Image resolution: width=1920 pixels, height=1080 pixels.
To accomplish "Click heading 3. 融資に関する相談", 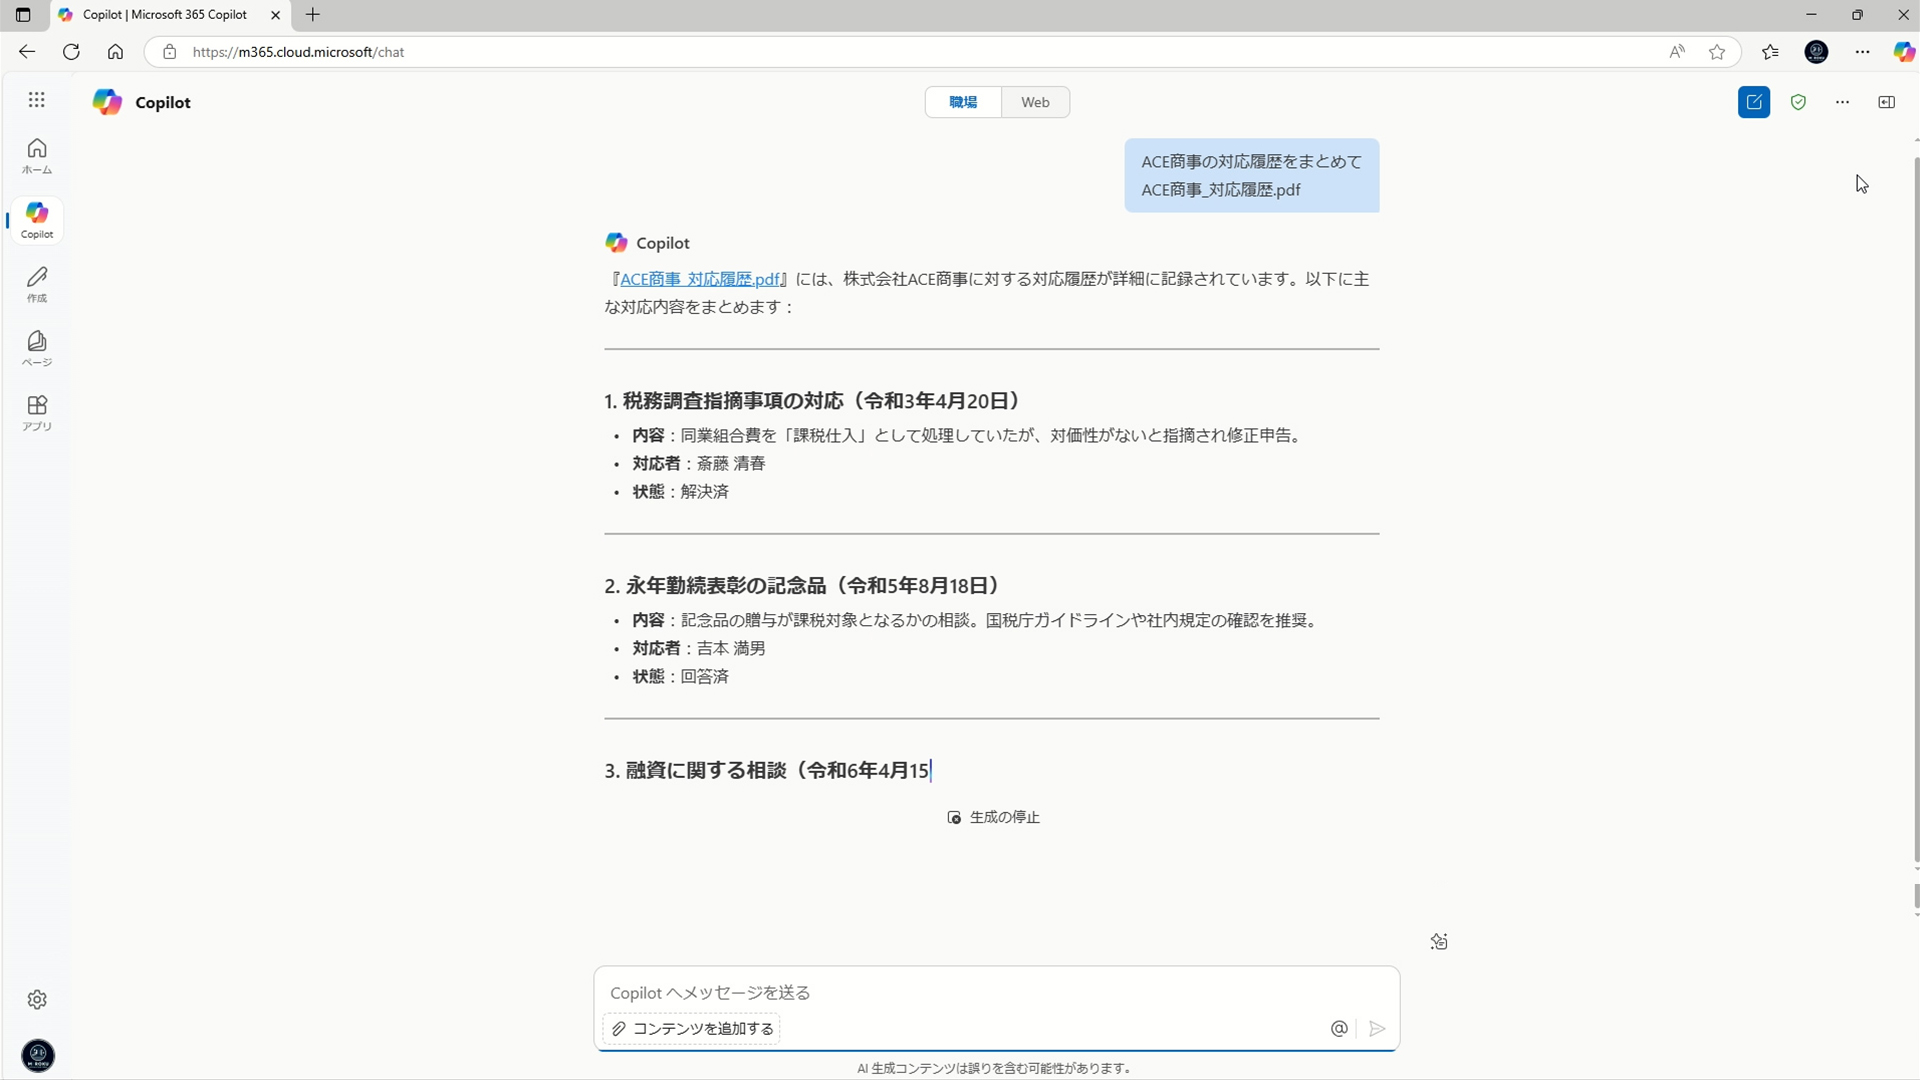I will (x=767, y=771).
